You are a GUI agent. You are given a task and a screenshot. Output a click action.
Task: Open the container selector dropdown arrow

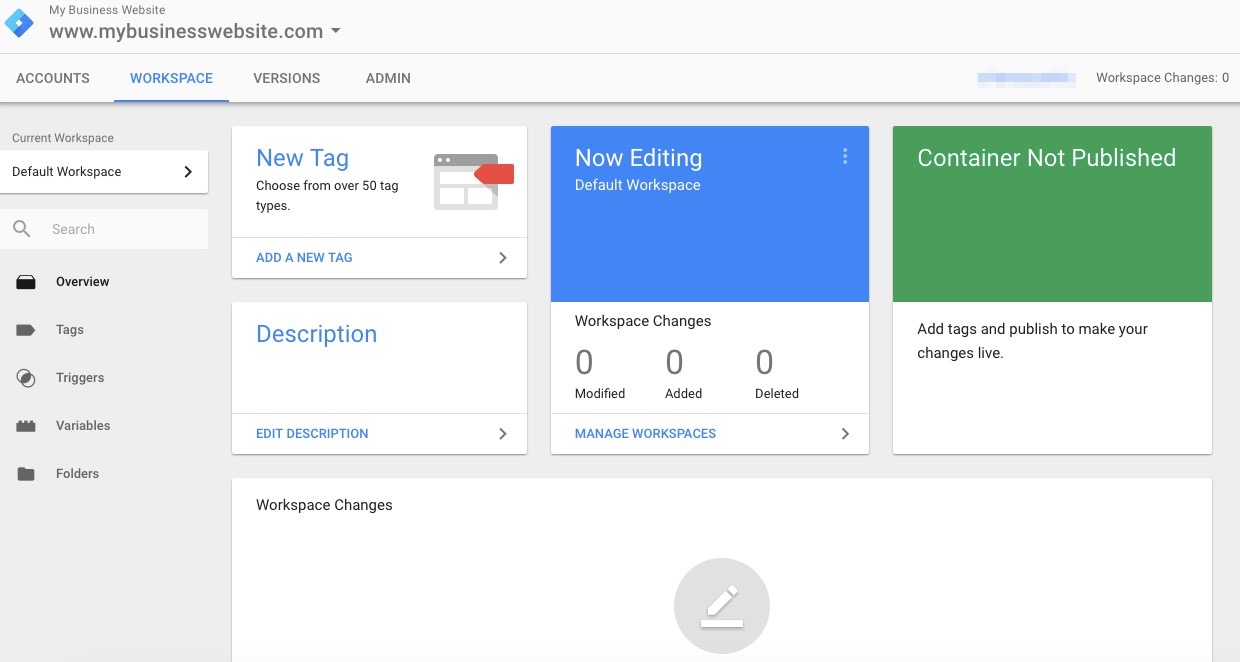pyautogui.click(x=336, y=31)
